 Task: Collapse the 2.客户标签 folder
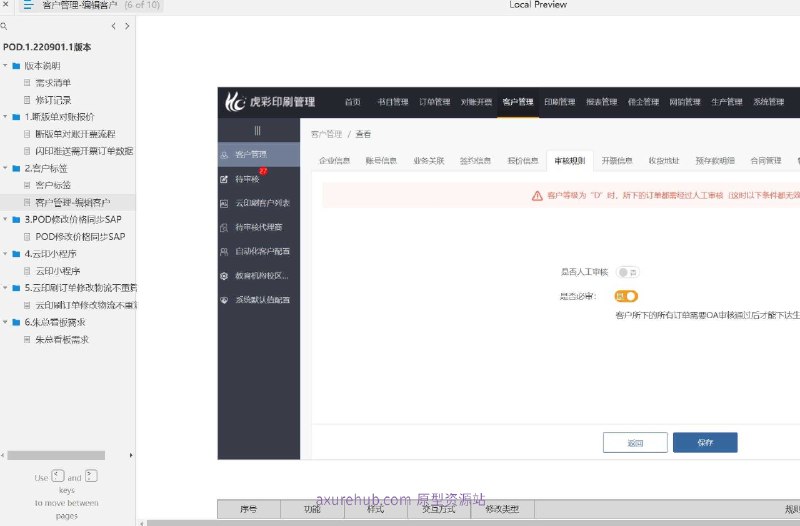(x=5, y=168)
